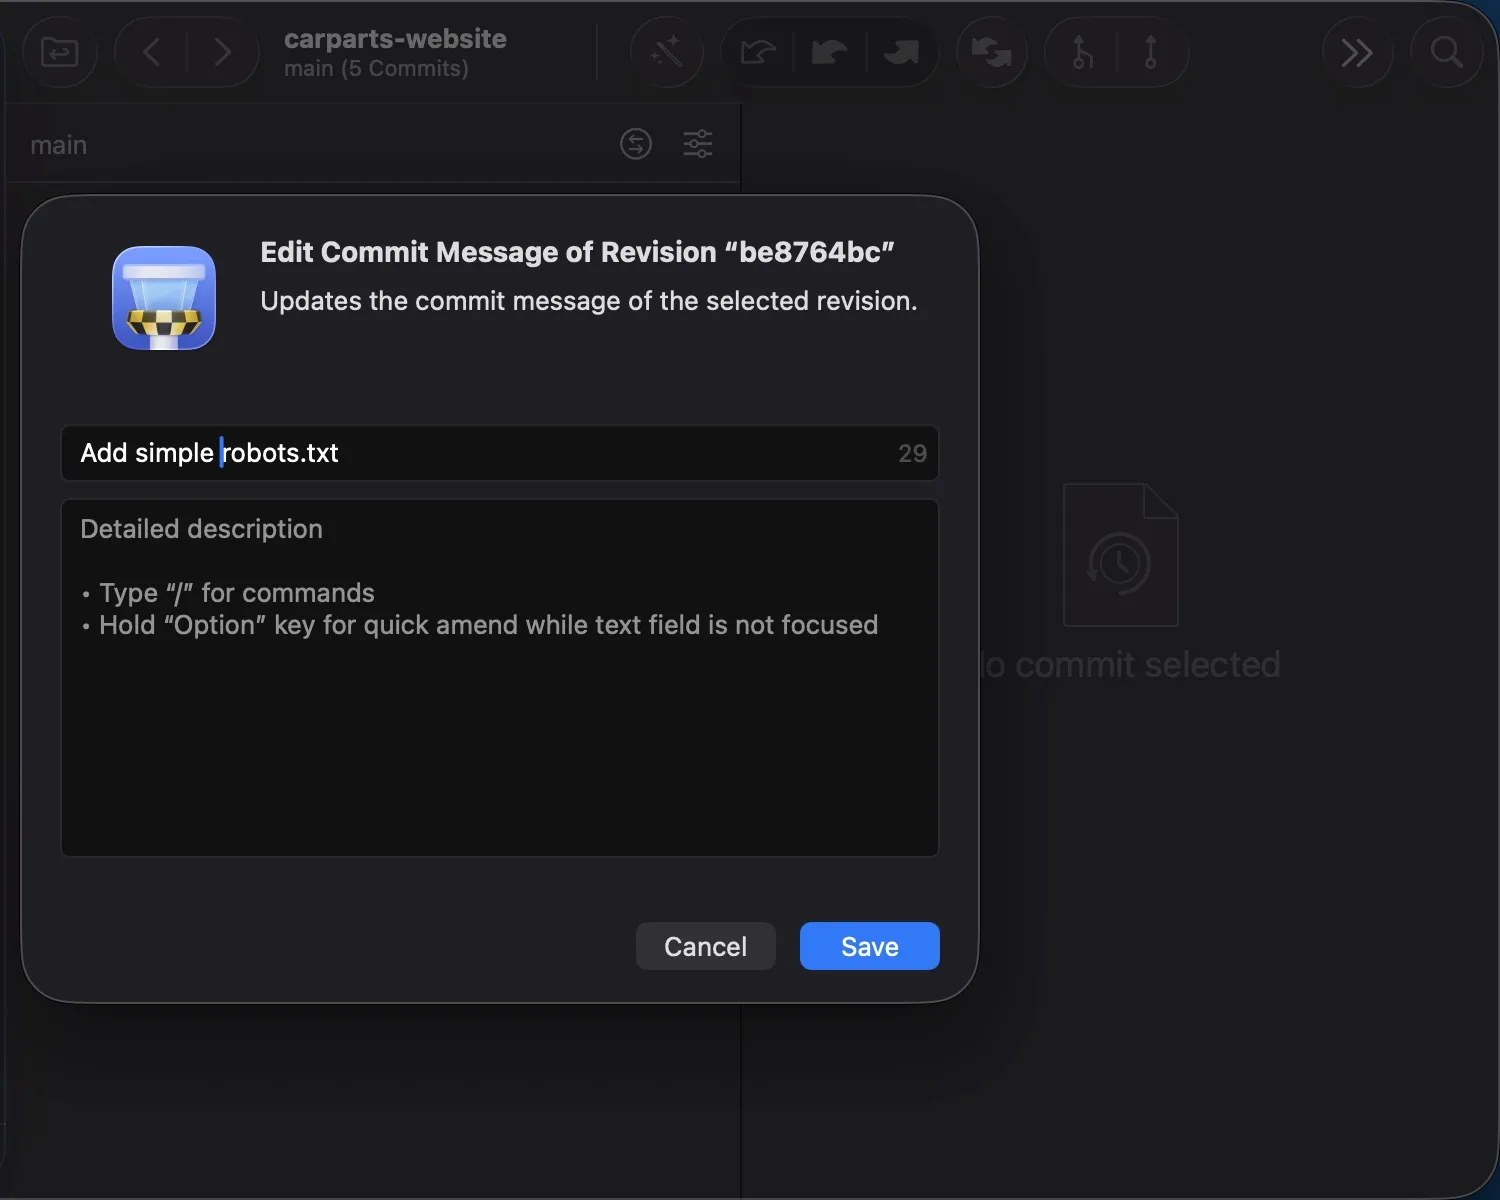Open history view options sliders icon
Screen dimensions: 1500x1200
click(x=698, y=144)
